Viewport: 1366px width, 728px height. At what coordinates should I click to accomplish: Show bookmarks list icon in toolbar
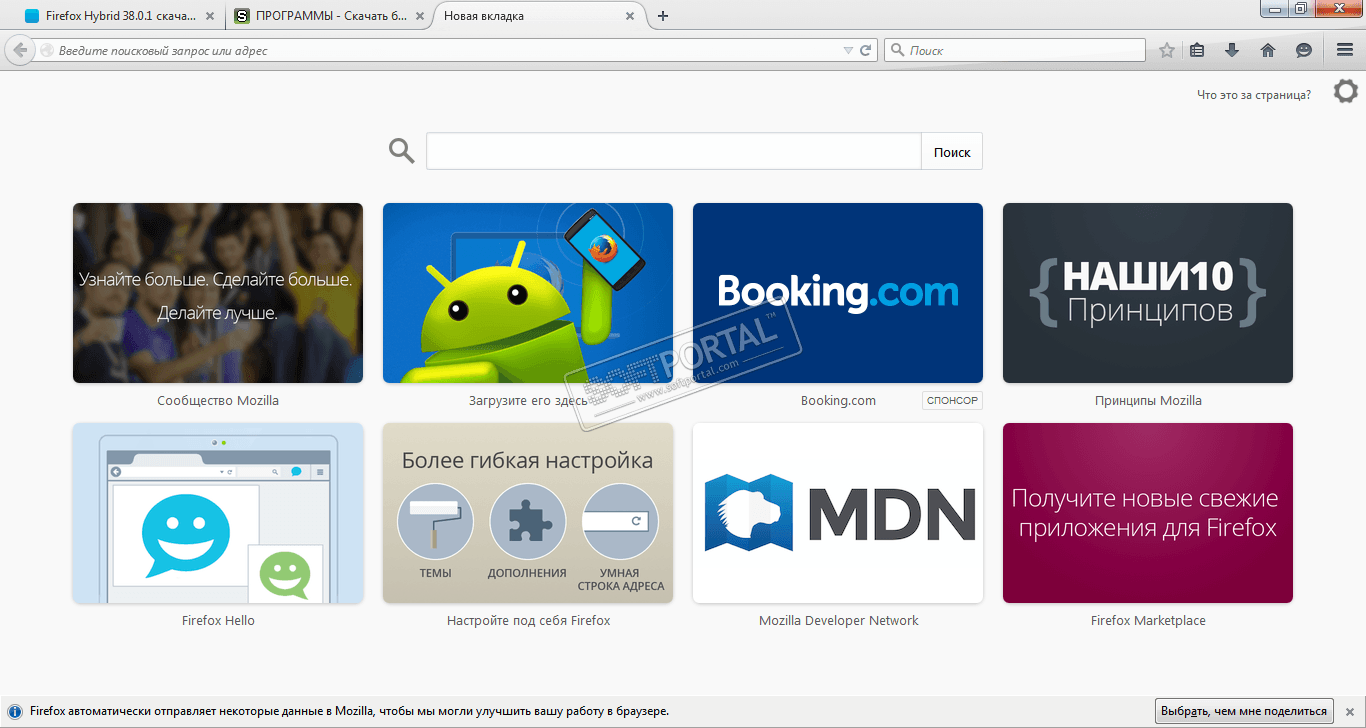[x=1198, y=50]
